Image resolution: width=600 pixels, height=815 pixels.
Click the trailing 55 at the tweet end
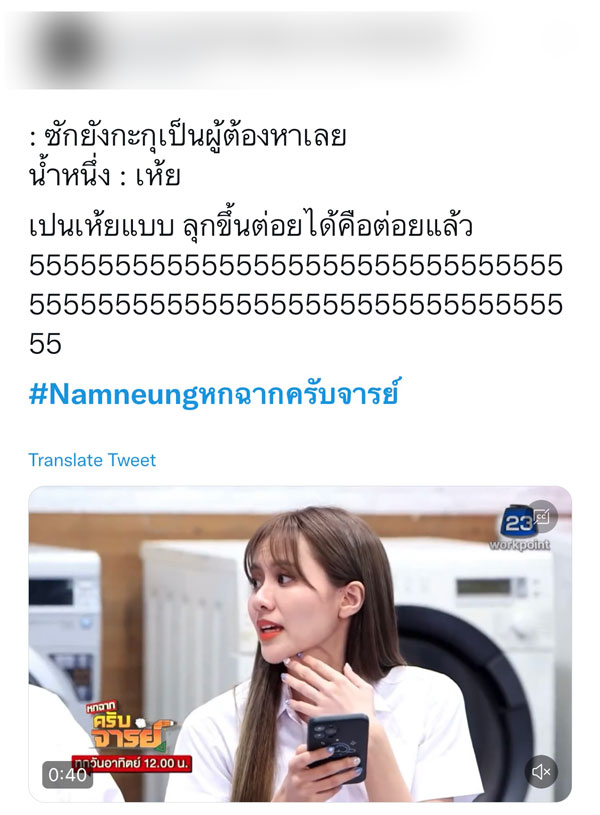pos(45,344)
